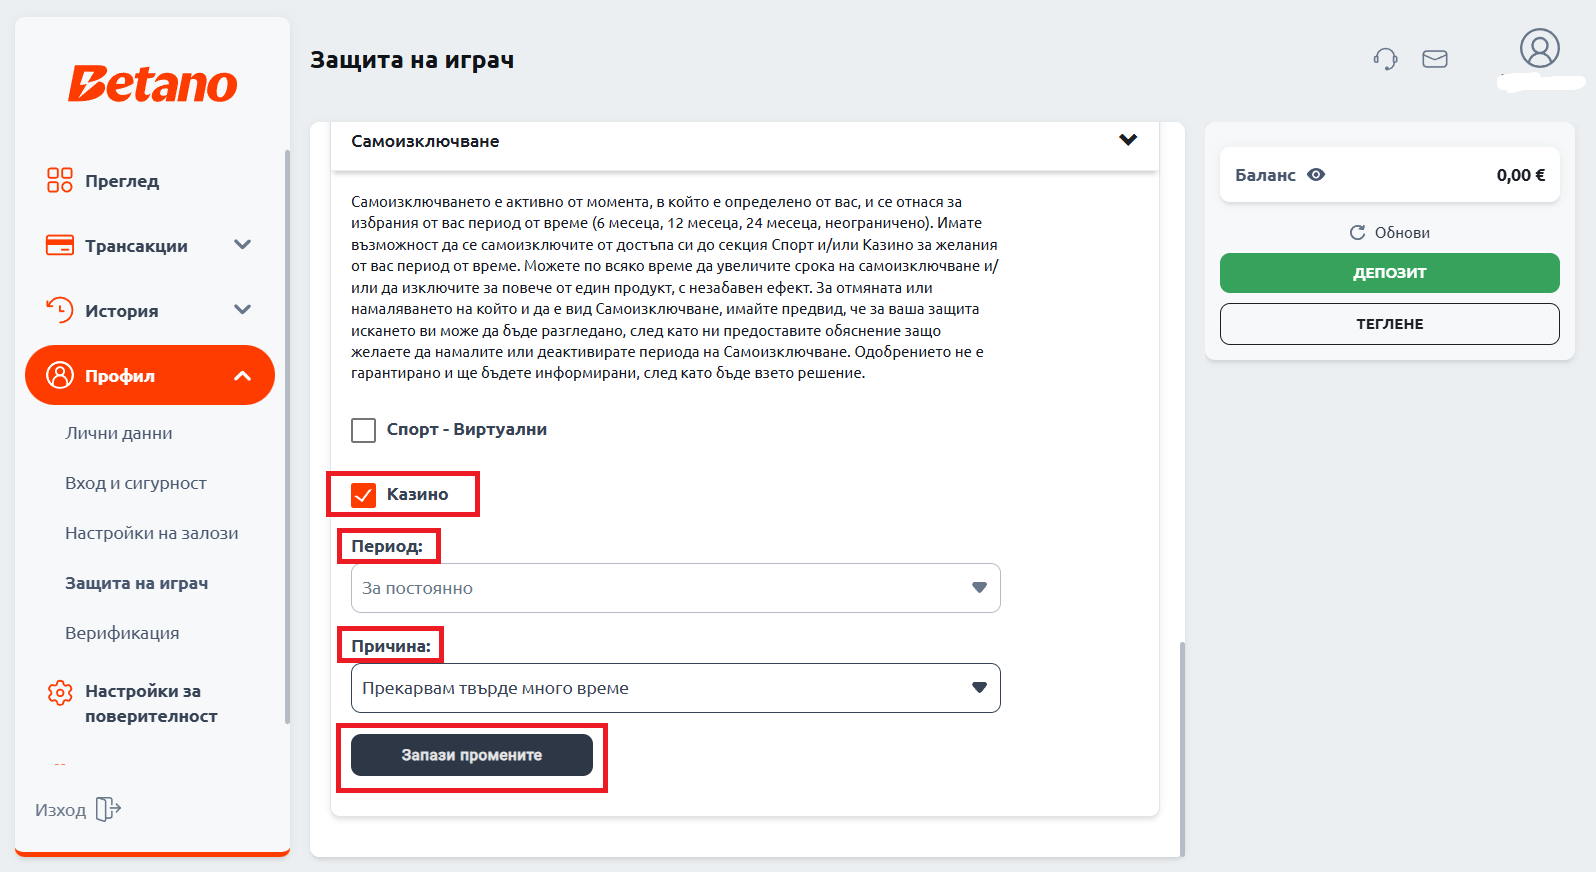Click the Самоизключване section title

[425, 141]
